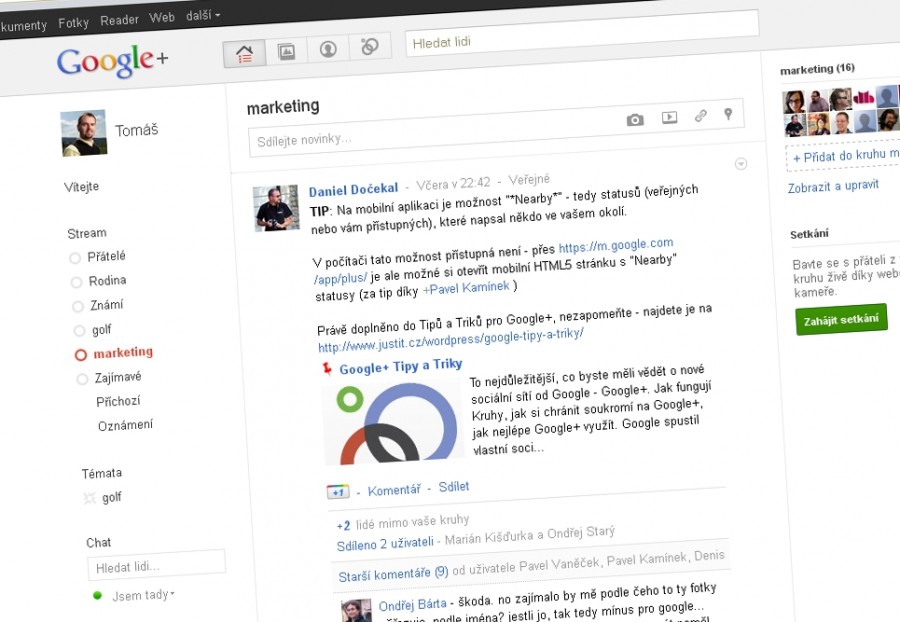Open Reader in the top bar
The image size is (900, 622).
click(119, 20)
